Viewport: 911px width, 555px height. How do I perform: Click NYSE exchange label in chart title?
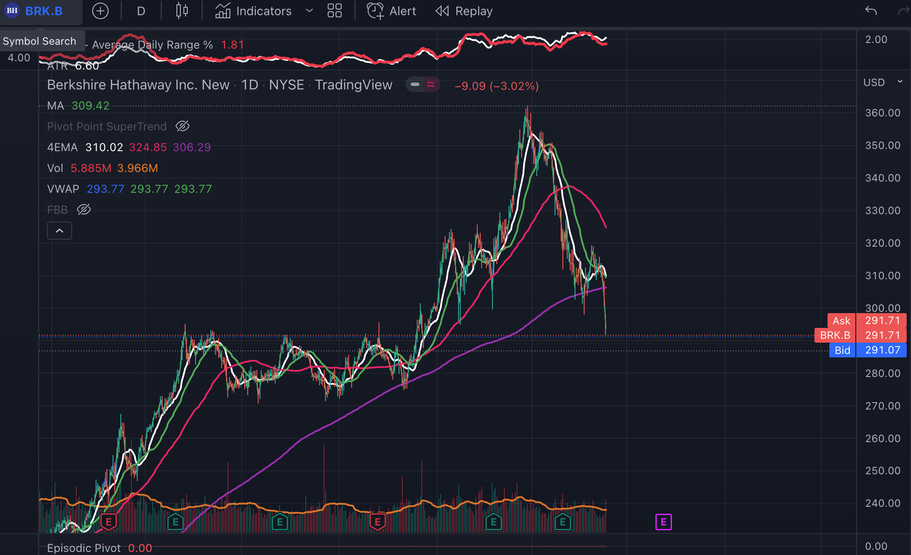click(x=286, y=85)
